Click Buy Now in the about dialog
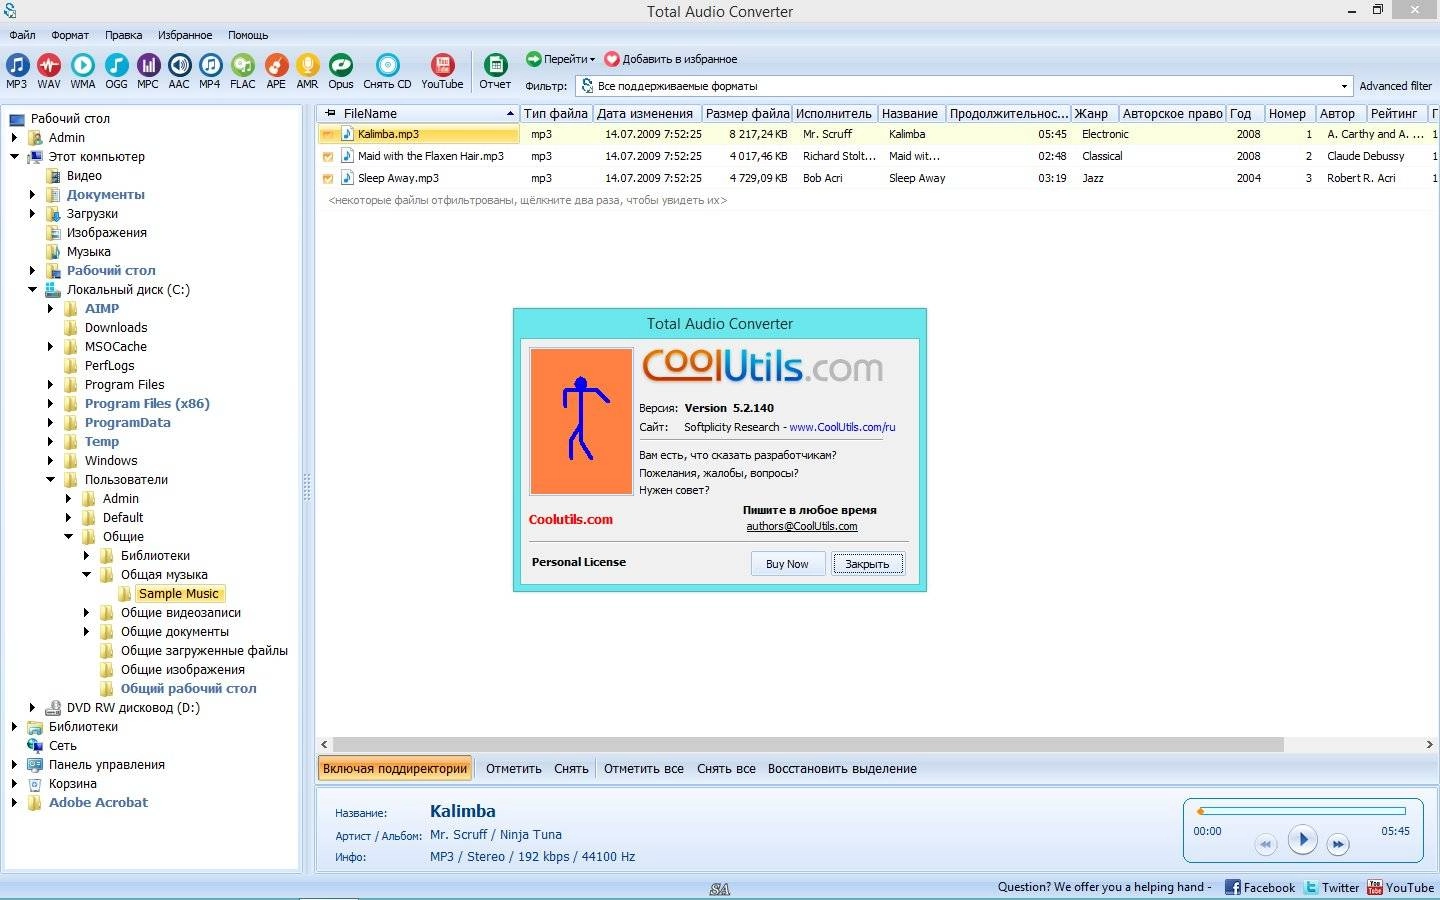 tap(787, 564)
